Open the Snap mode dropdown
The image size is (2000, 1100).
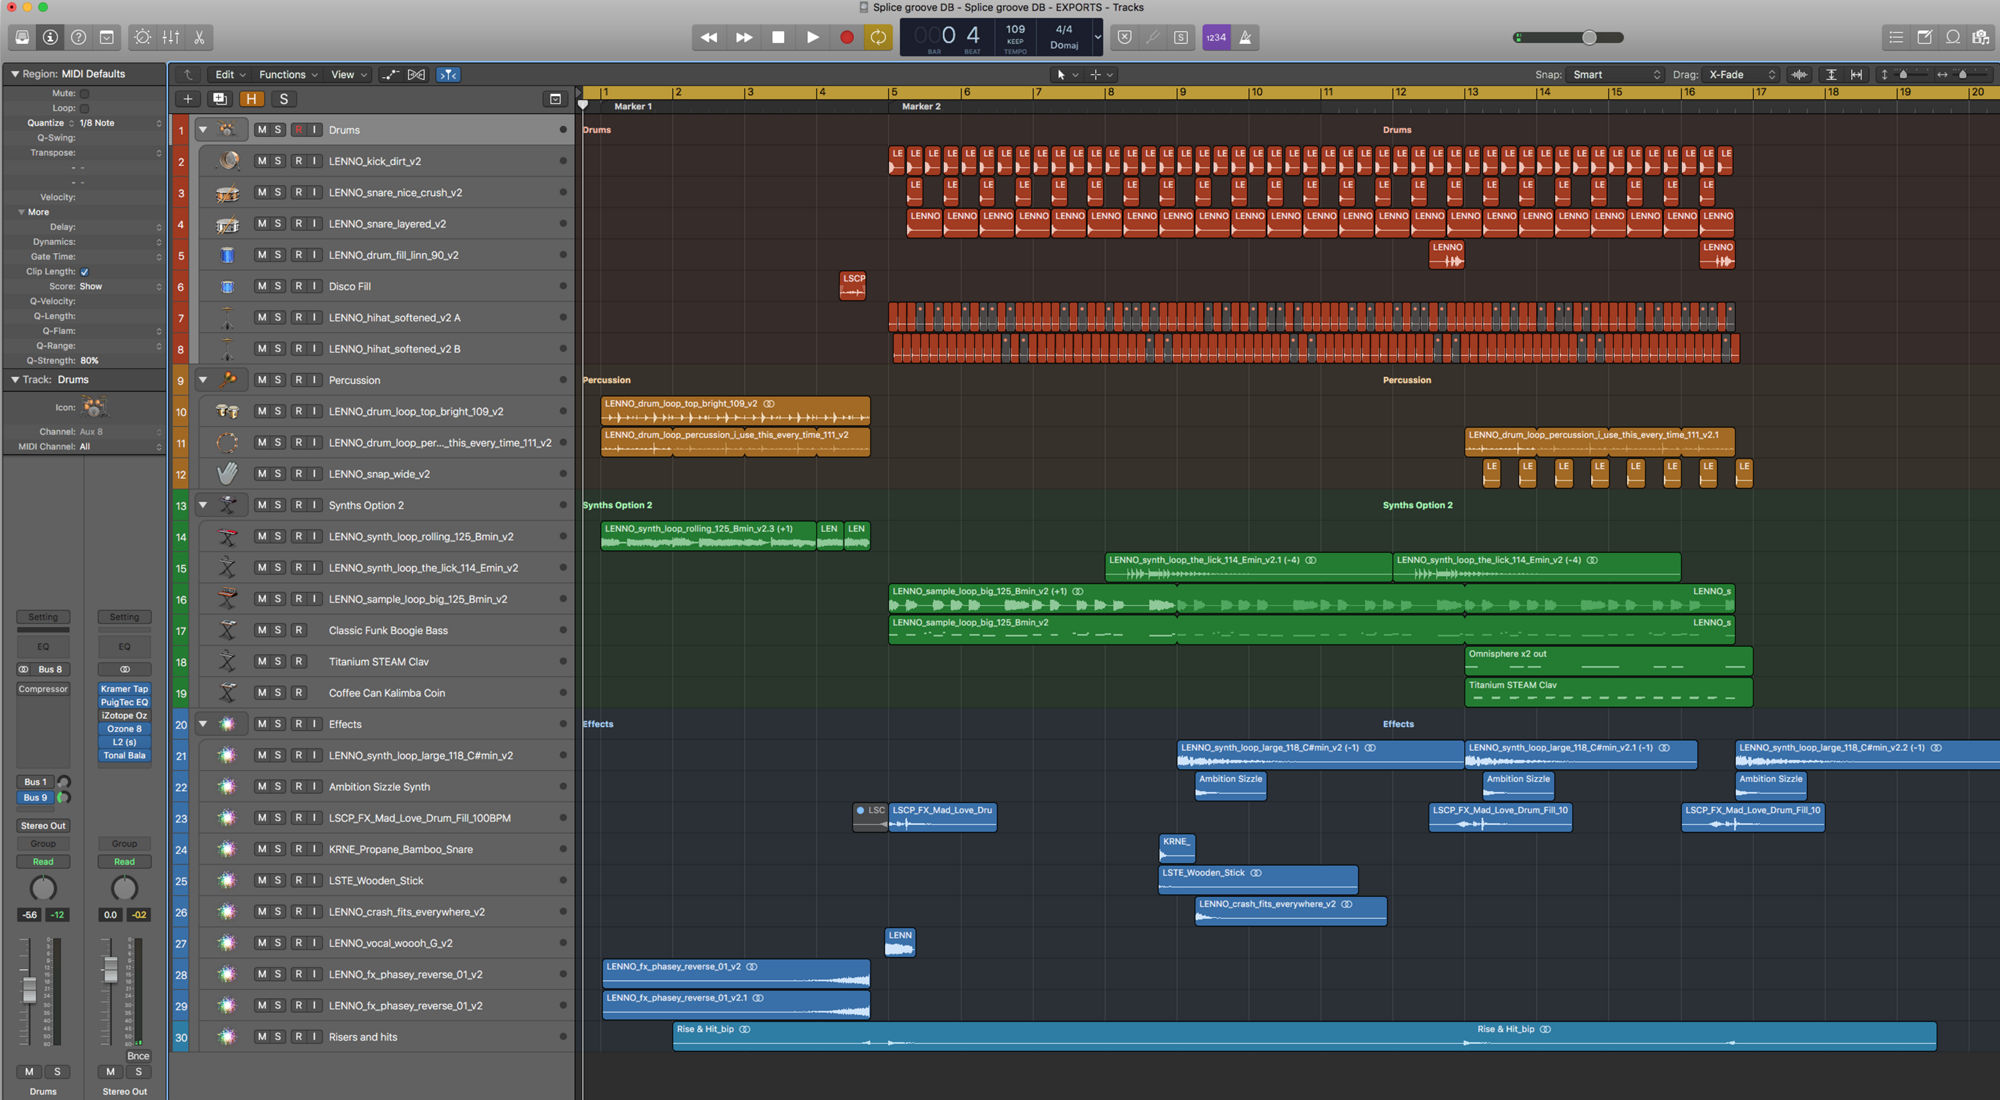pyautogui.click(x=1616, y=75)
